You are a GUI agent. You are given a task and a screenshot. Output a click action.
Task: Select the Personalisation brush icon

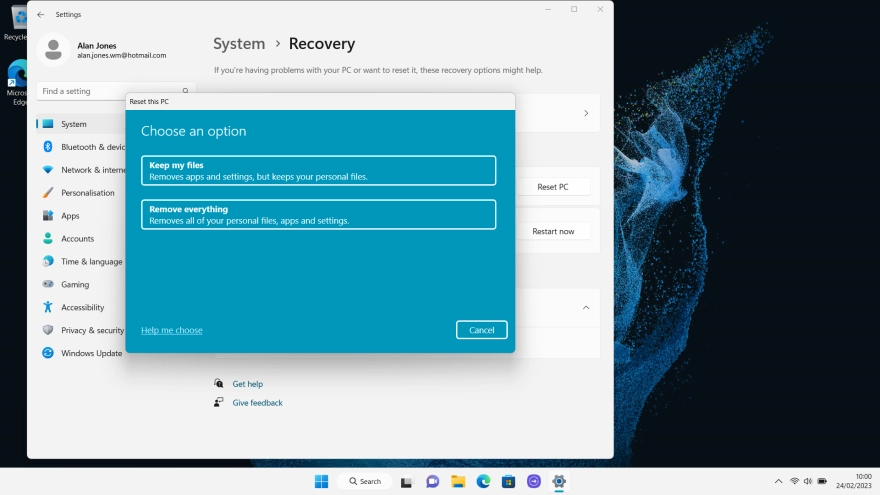pos(47,193)
